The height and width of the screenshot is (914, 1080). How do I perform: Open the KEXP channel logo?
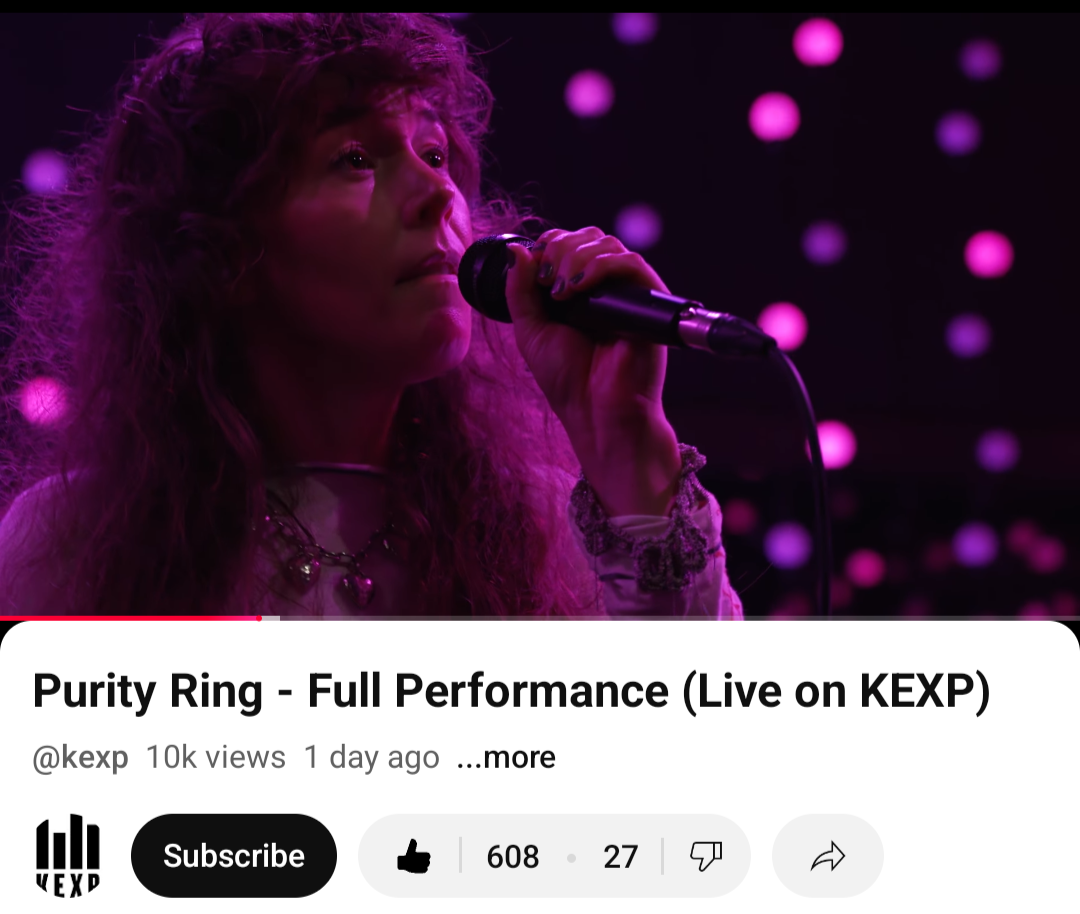click(x=68, y=856)
